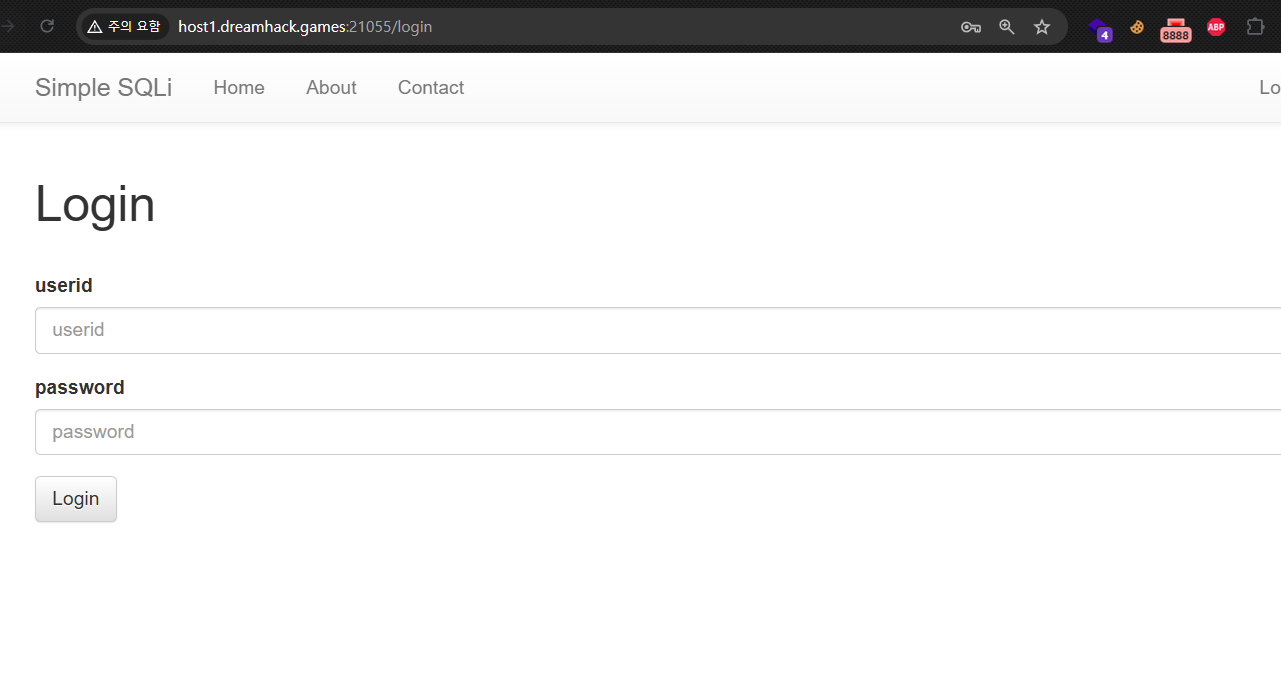Screen dimensions: 1281x698
Task: Click the '주의 요함' security warning chip
Action: (124, 26)
